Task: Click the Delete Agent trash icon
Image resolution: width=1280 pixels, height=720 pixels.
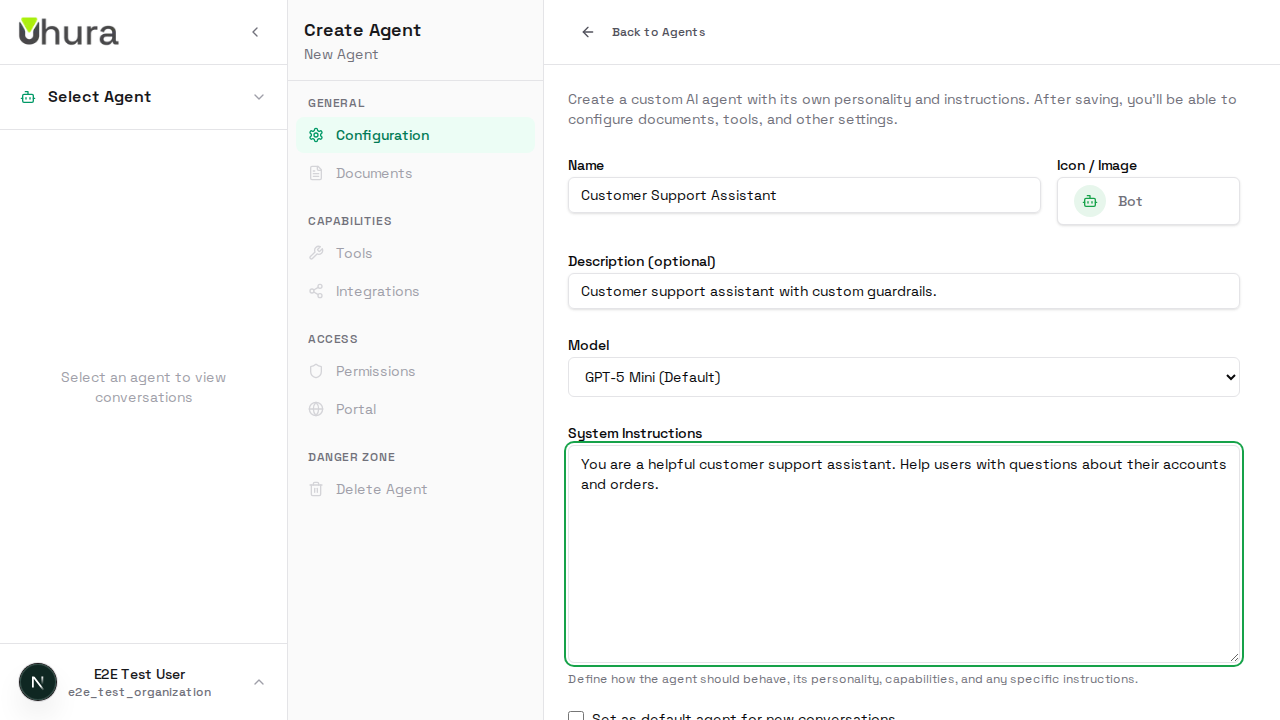Action: coord(316,489)
